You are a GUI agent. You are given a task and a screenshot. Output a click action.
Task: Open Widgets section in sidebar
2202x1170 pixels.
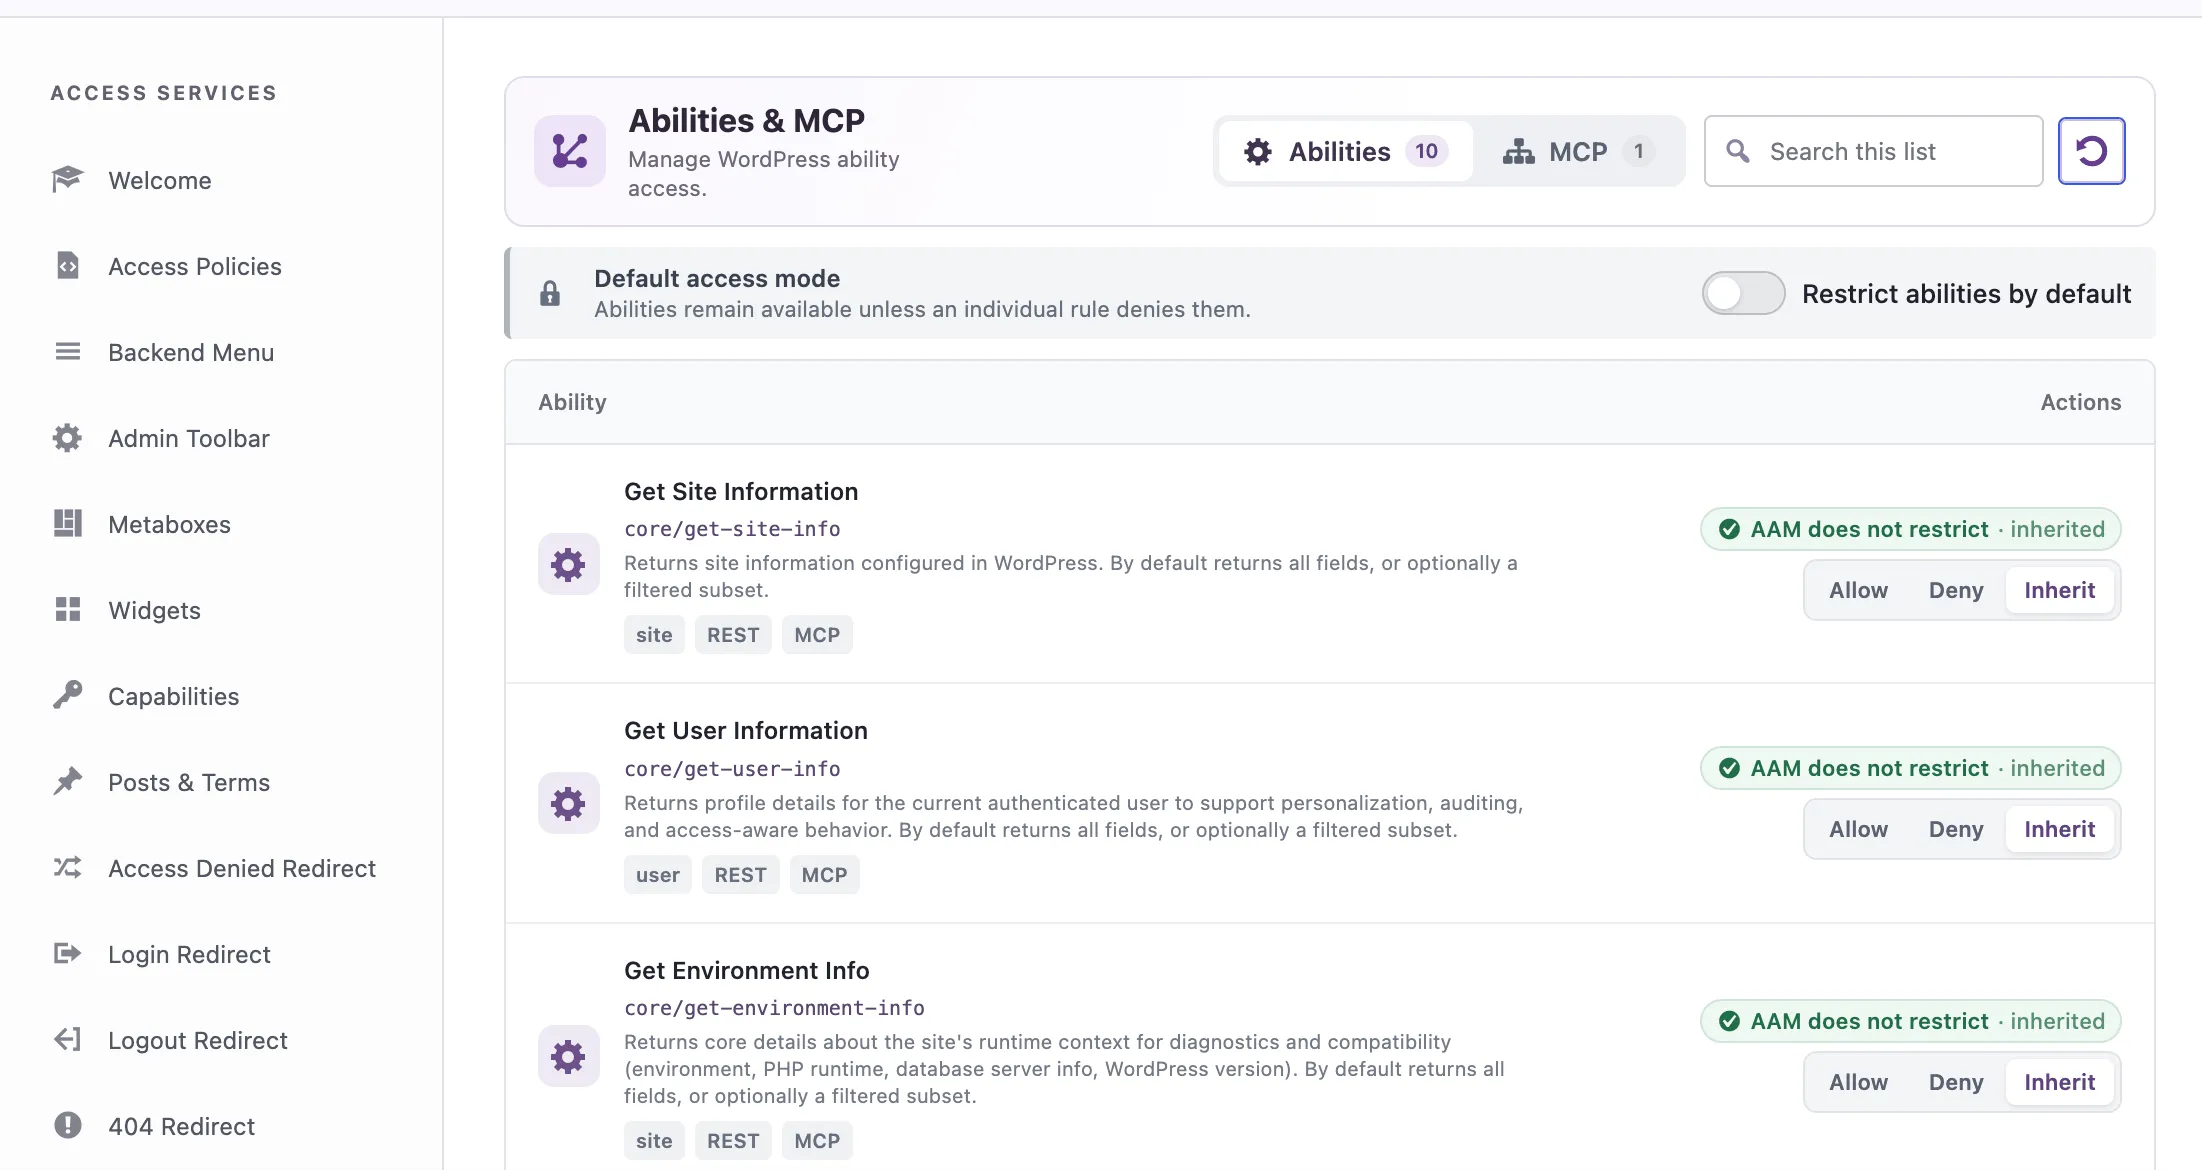(154, 610)
